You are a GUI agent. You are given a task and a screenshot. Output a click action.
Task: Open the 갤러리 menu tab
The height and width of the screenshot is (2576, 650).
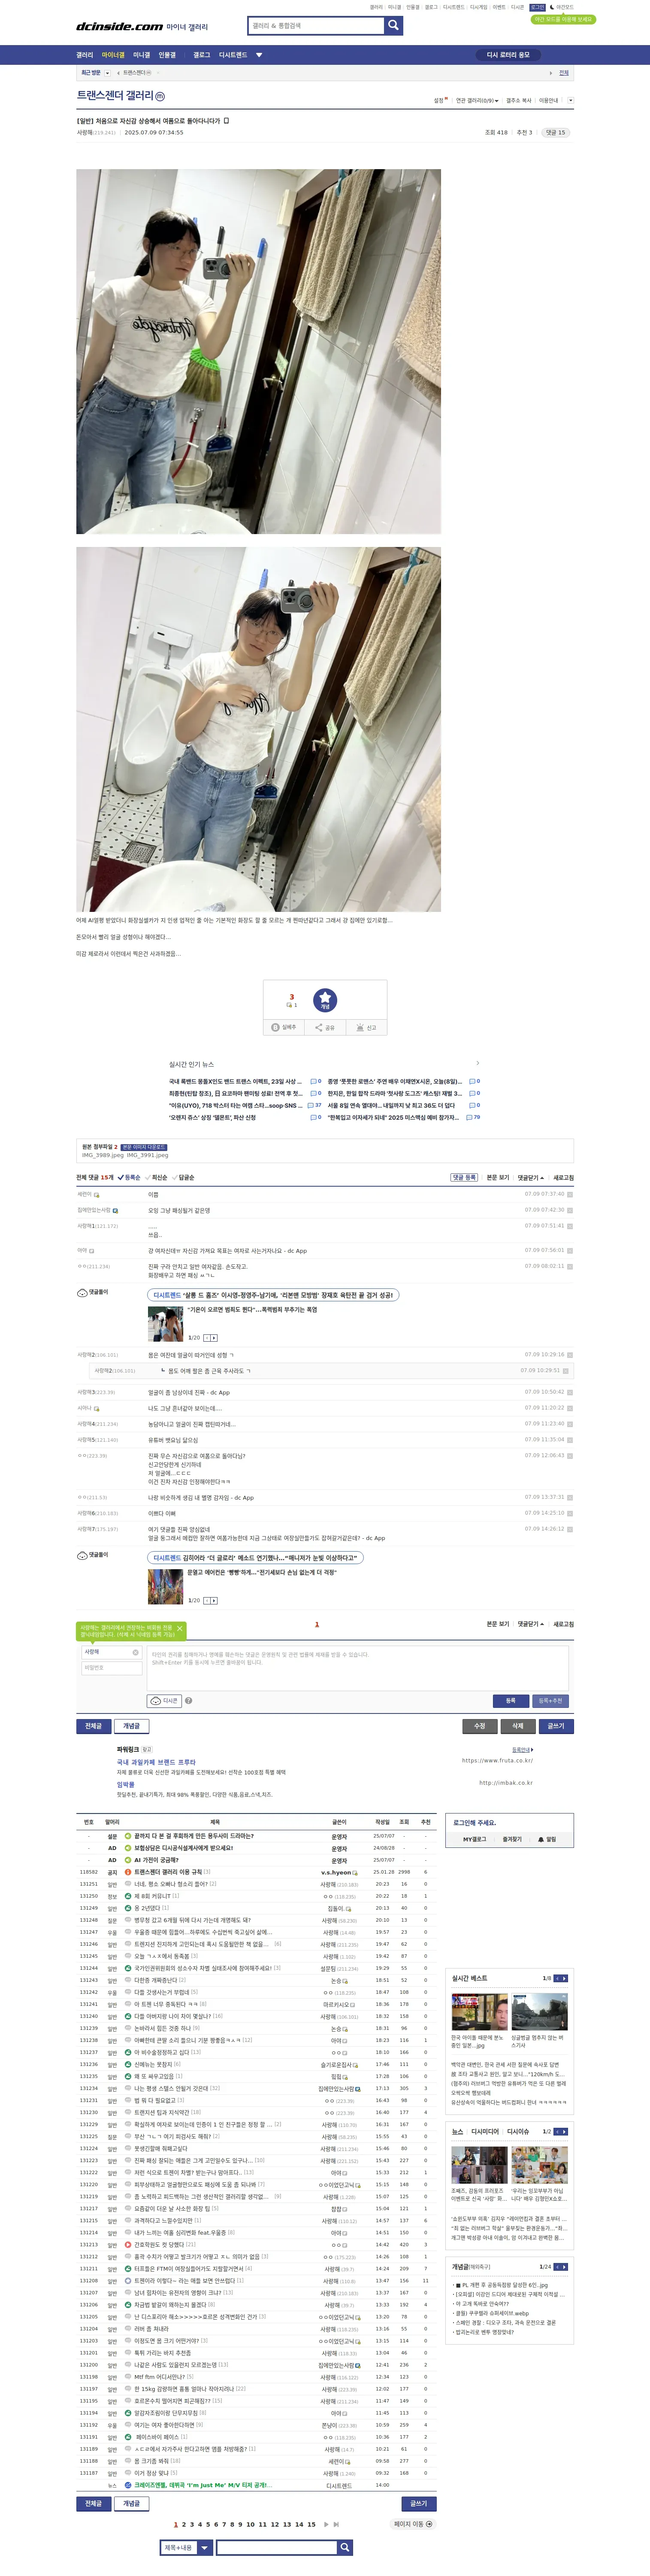click(x=85, y=55)
